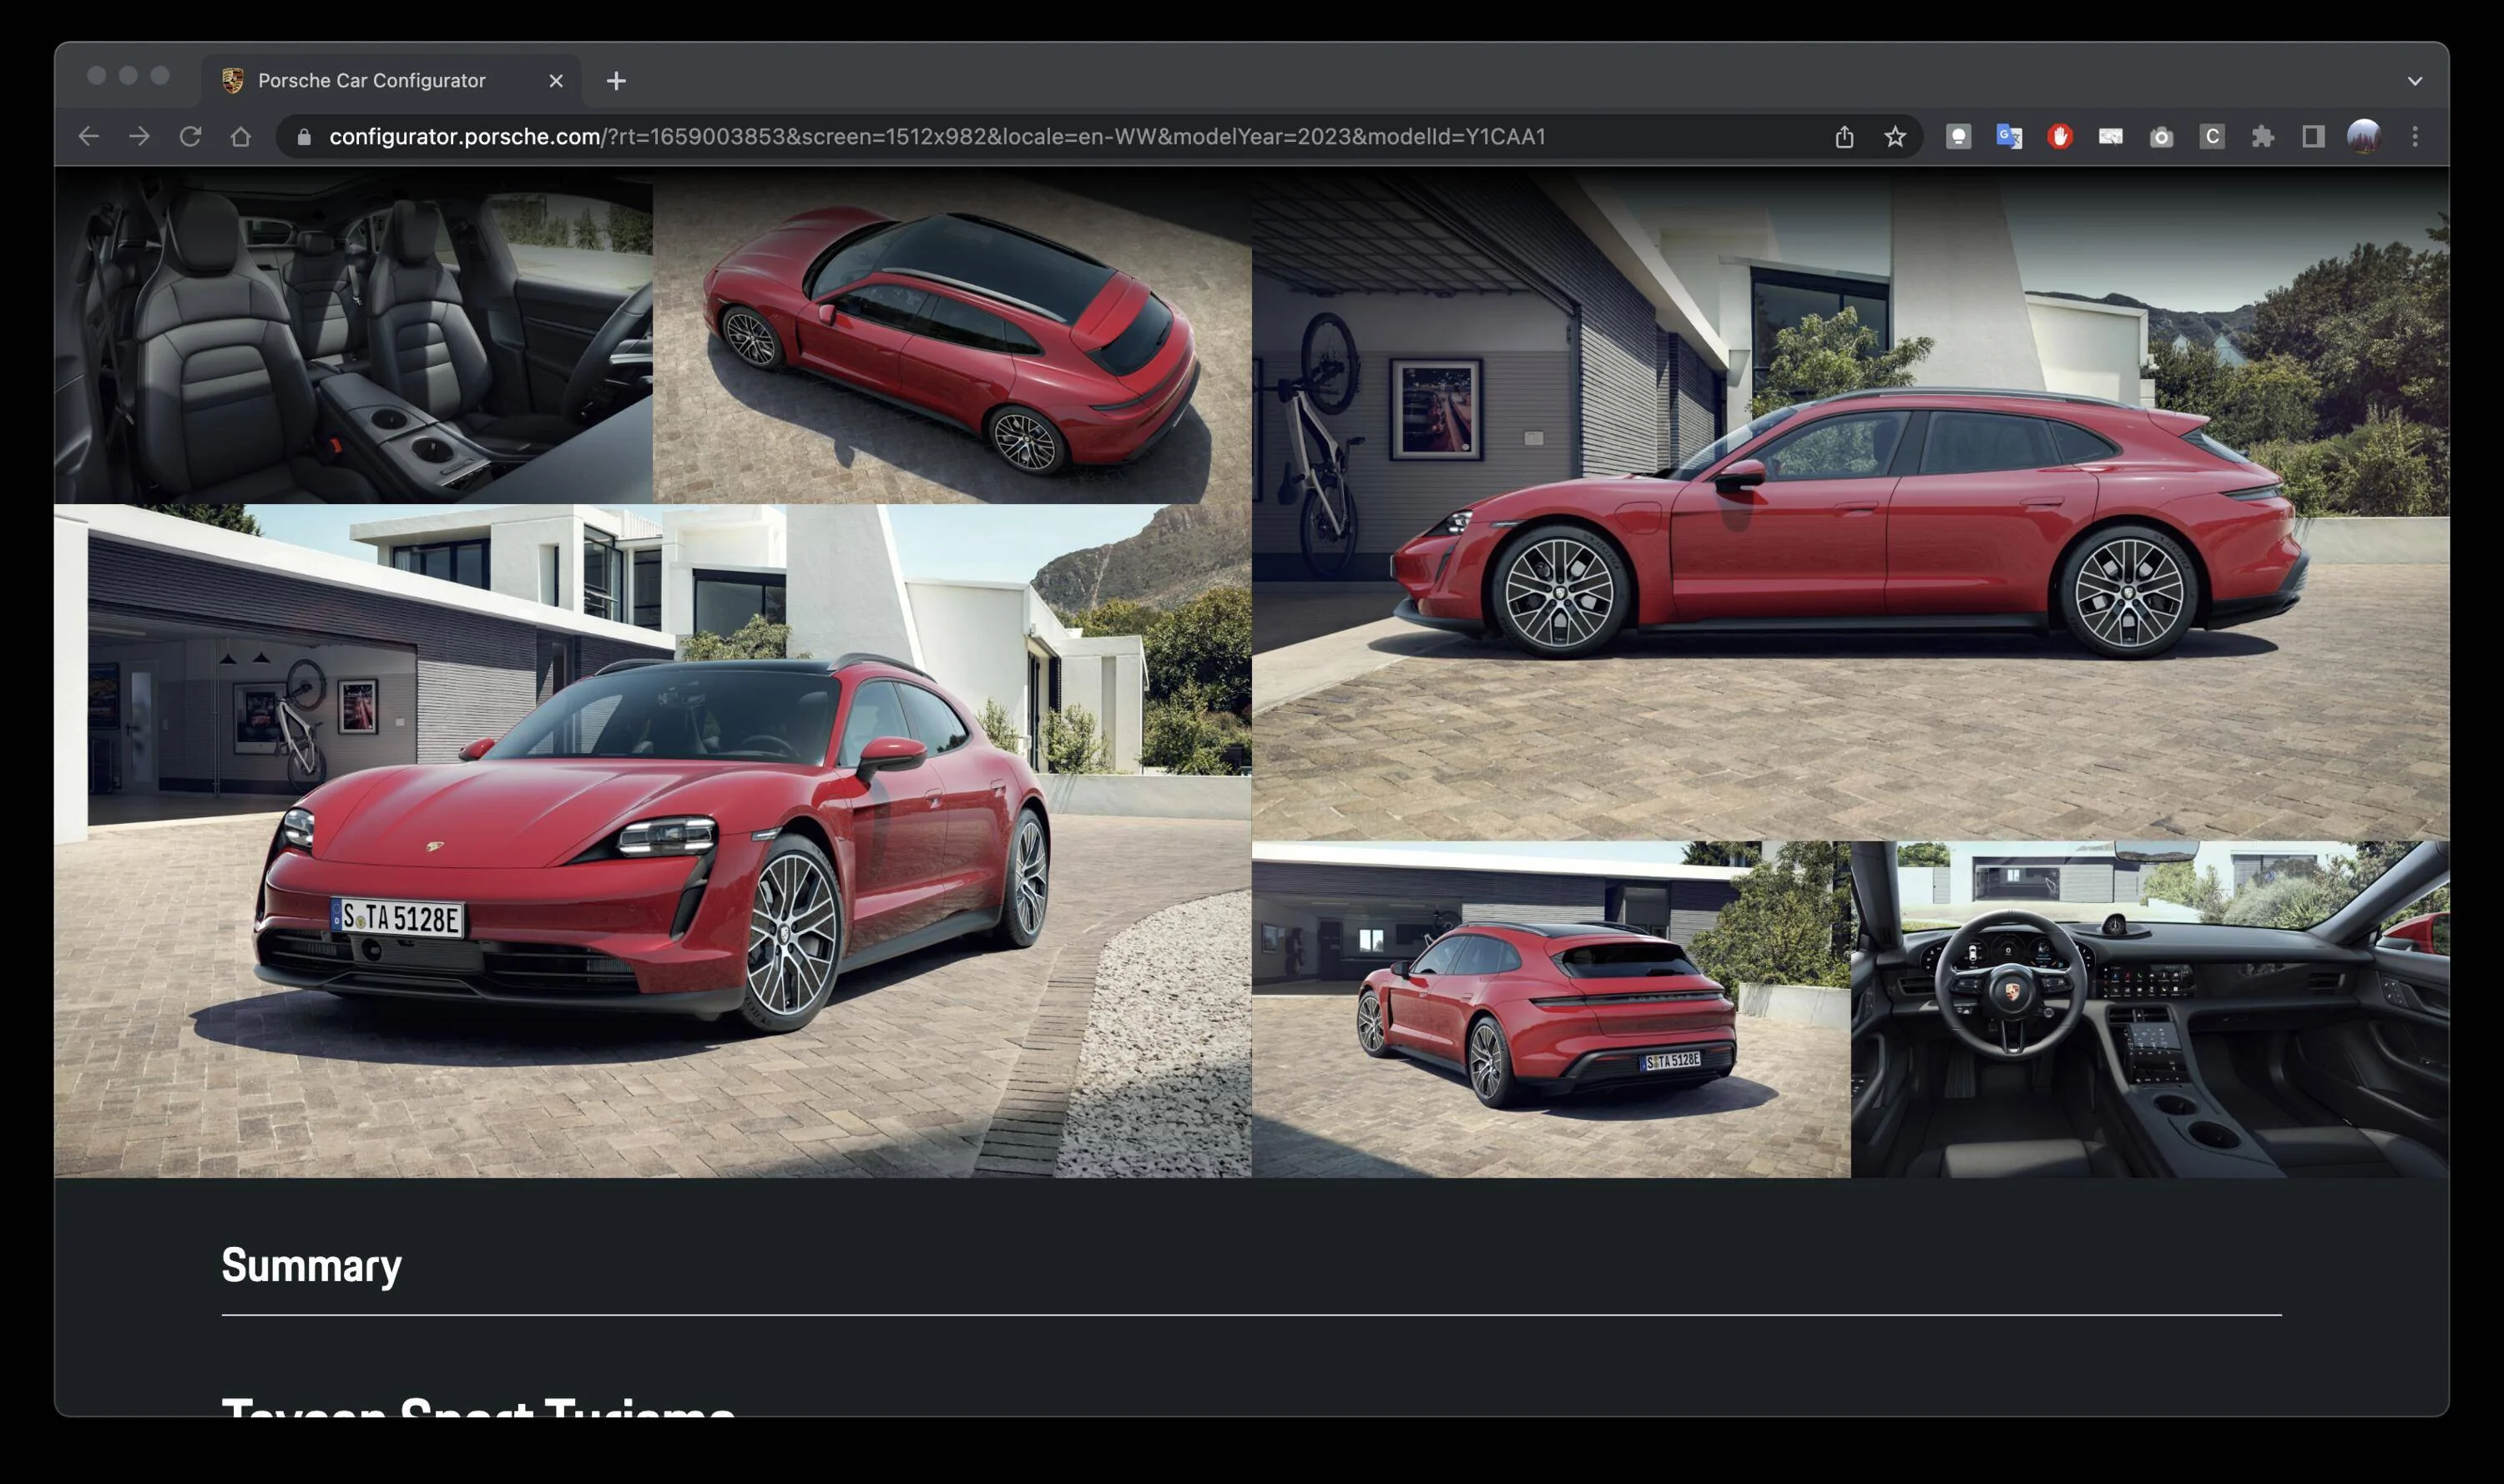The image size is (2504, 1484).
Task: Click the window close traffic light
Action: [96, 76]
